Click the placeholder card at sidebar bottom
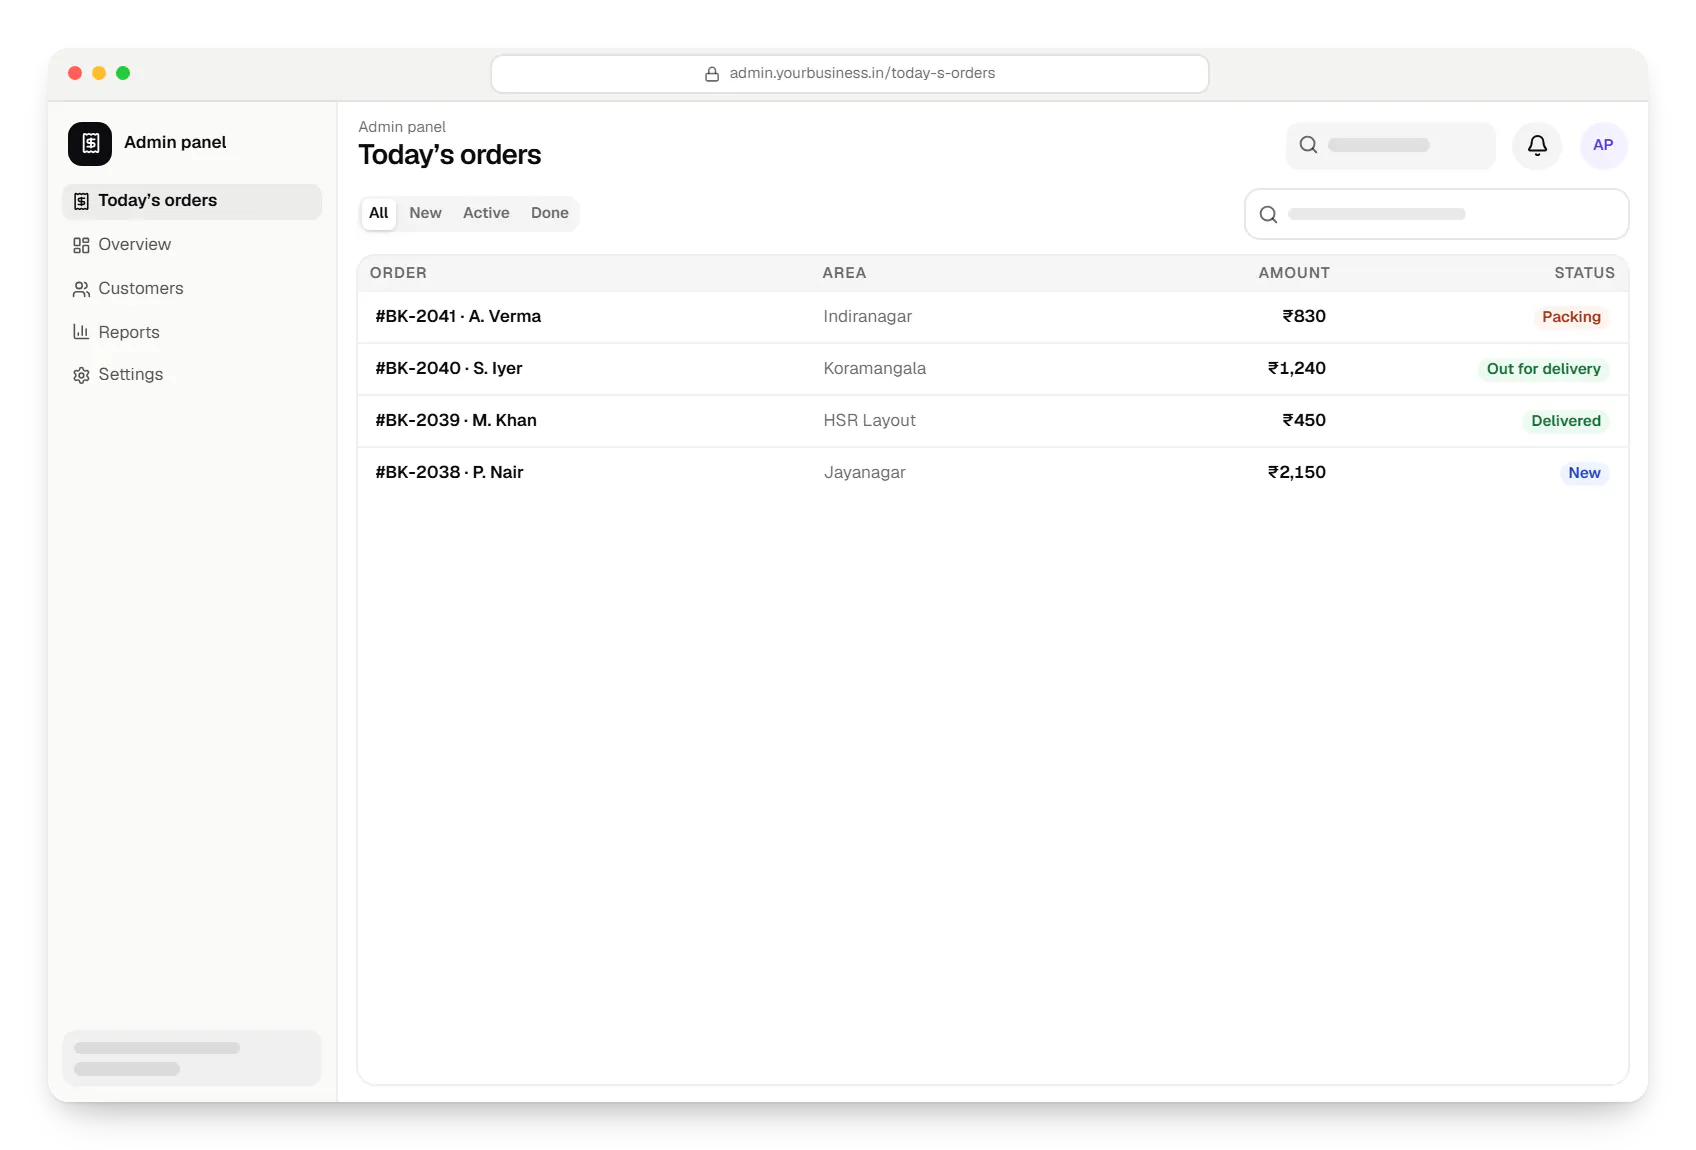This screenshot has height=1150, width=1696. [x=192, y=1058]
